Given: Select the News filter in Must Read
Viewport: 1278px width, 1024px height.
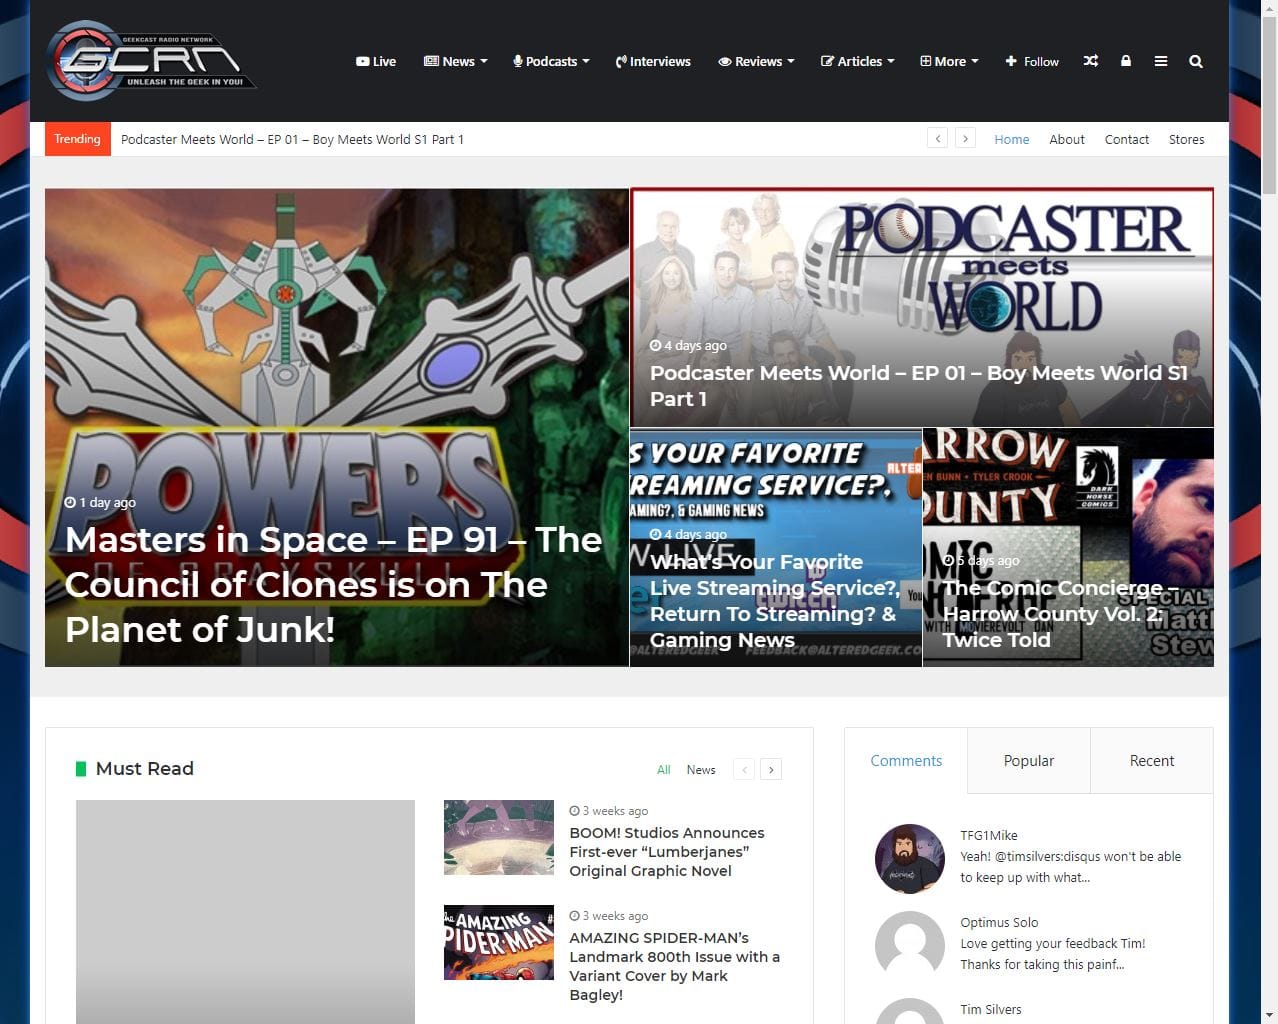Looking at the screenshot, I should (x=701, y=769).
